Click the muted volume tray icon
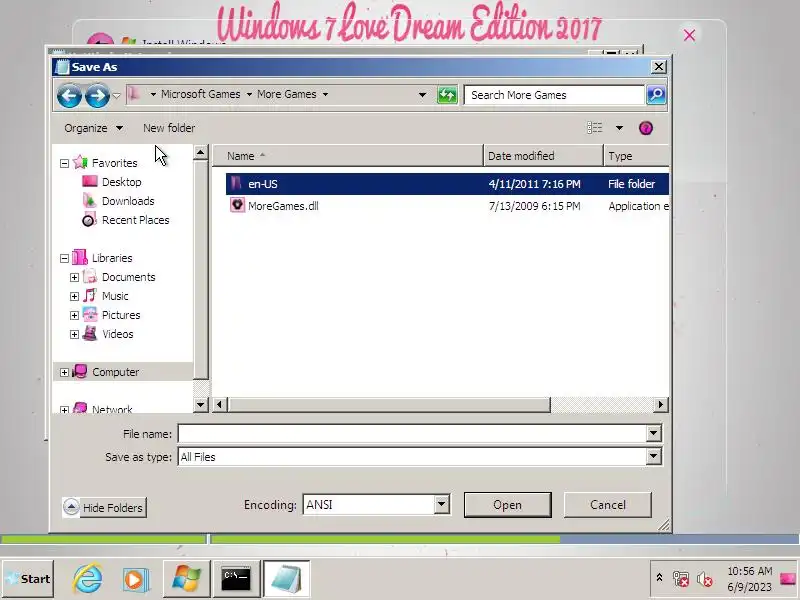Image resolution: width=800 pixels, height=600 pixels. pyautogui.click(x=705, y=580)
